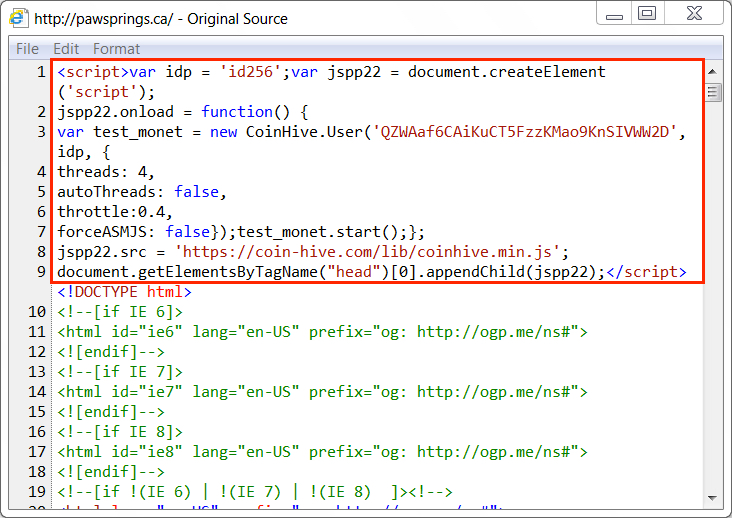The height and width of the screenshot is (518, 732).
Task: Click '<![endif]-->' on line 15
Action: tap(111, 412)
